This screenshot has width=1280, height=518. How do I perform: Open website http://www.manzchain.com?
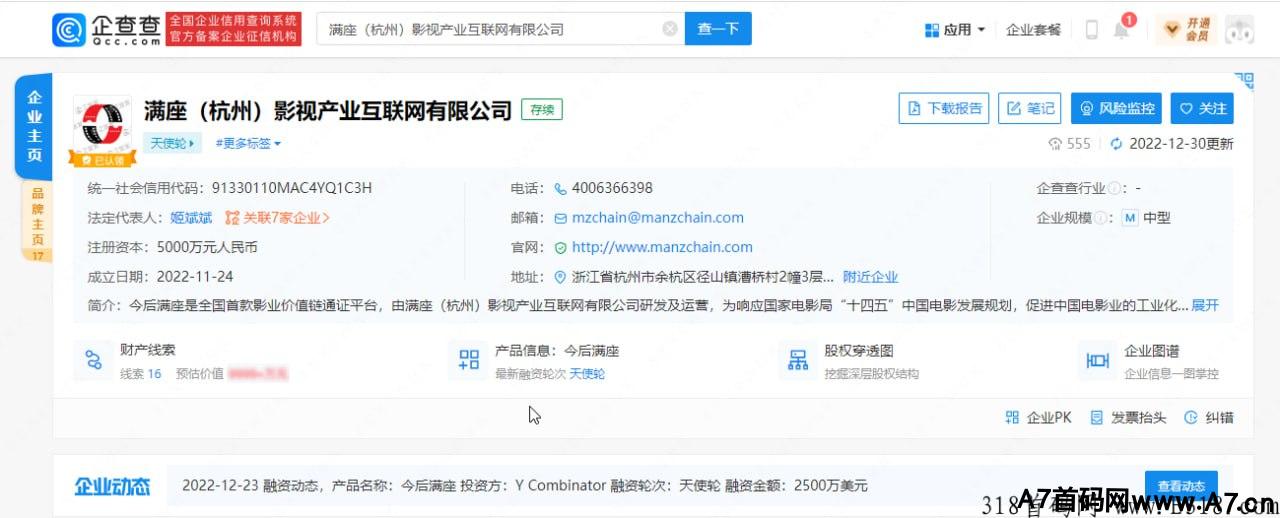coord(662,247)
